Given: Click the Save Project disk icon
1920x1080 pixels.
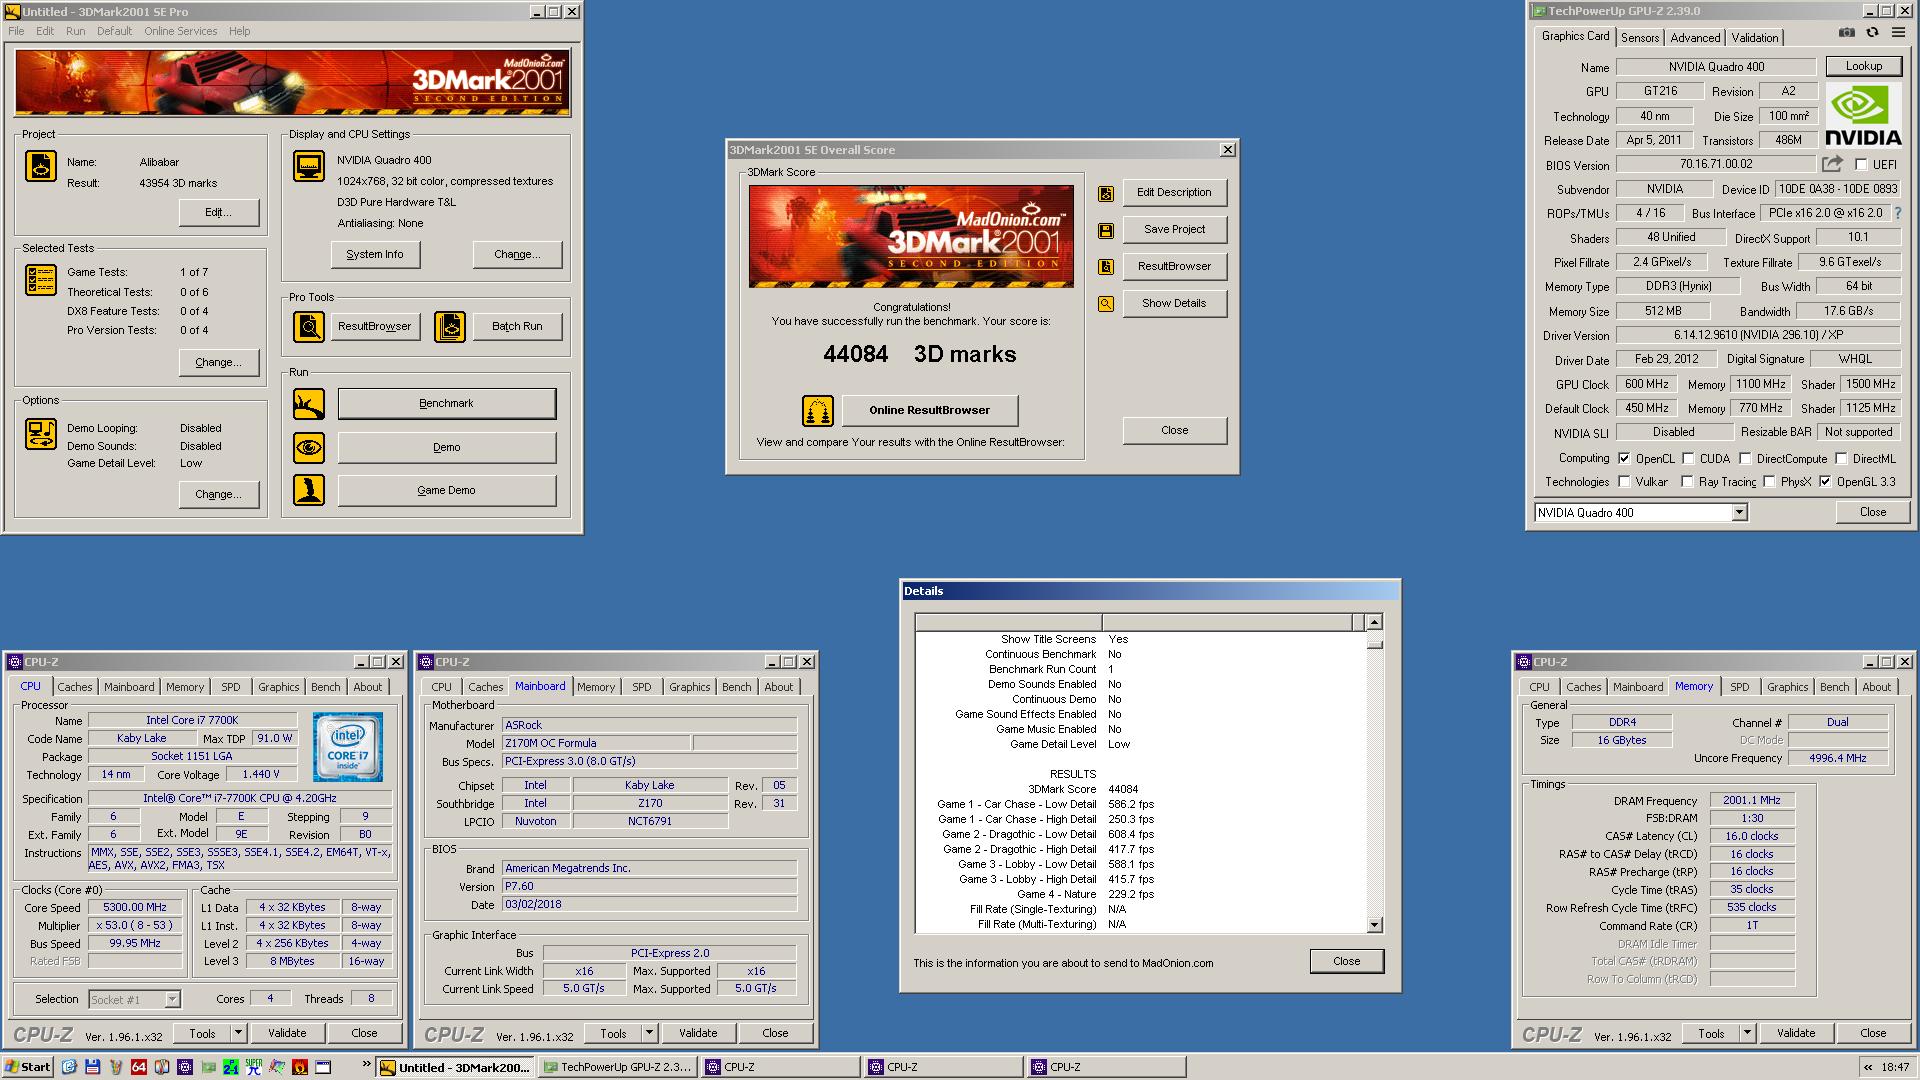Looking at the screenshot, I should pyautogui.click(x=1106, y=230).
